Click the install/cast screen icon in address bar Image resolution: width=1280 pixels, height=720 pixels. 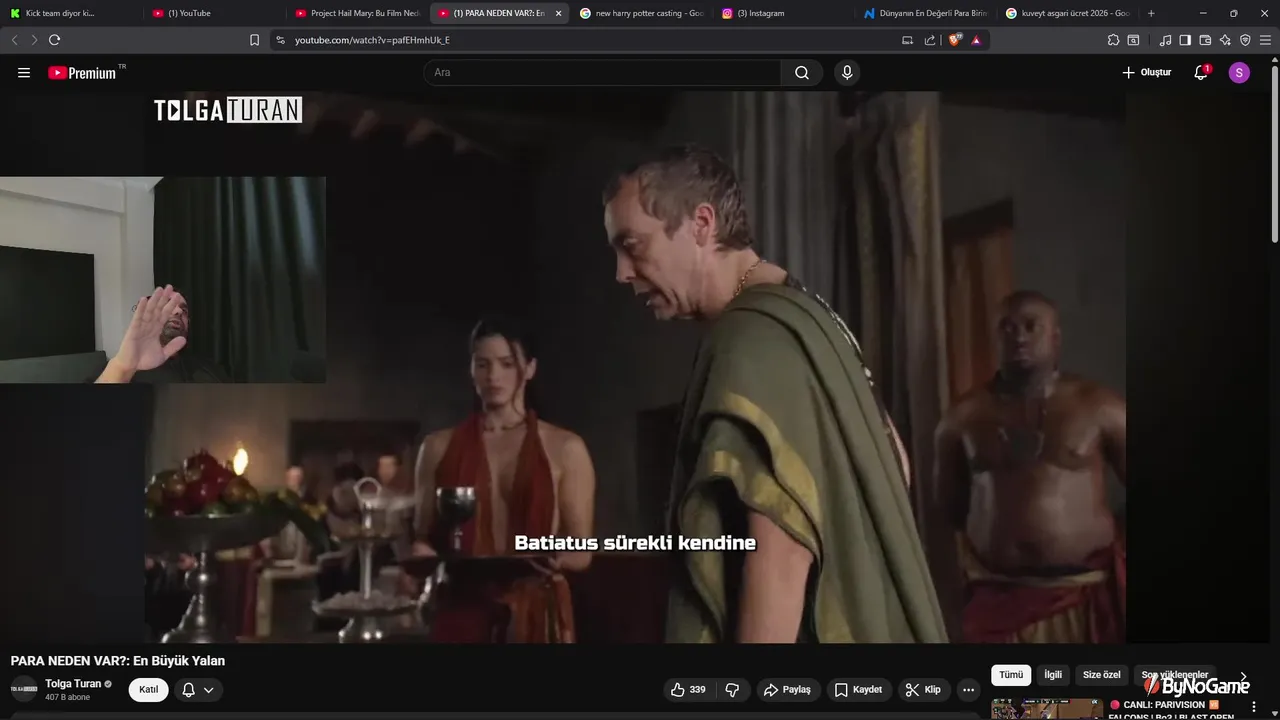click(x=907, y=40)
